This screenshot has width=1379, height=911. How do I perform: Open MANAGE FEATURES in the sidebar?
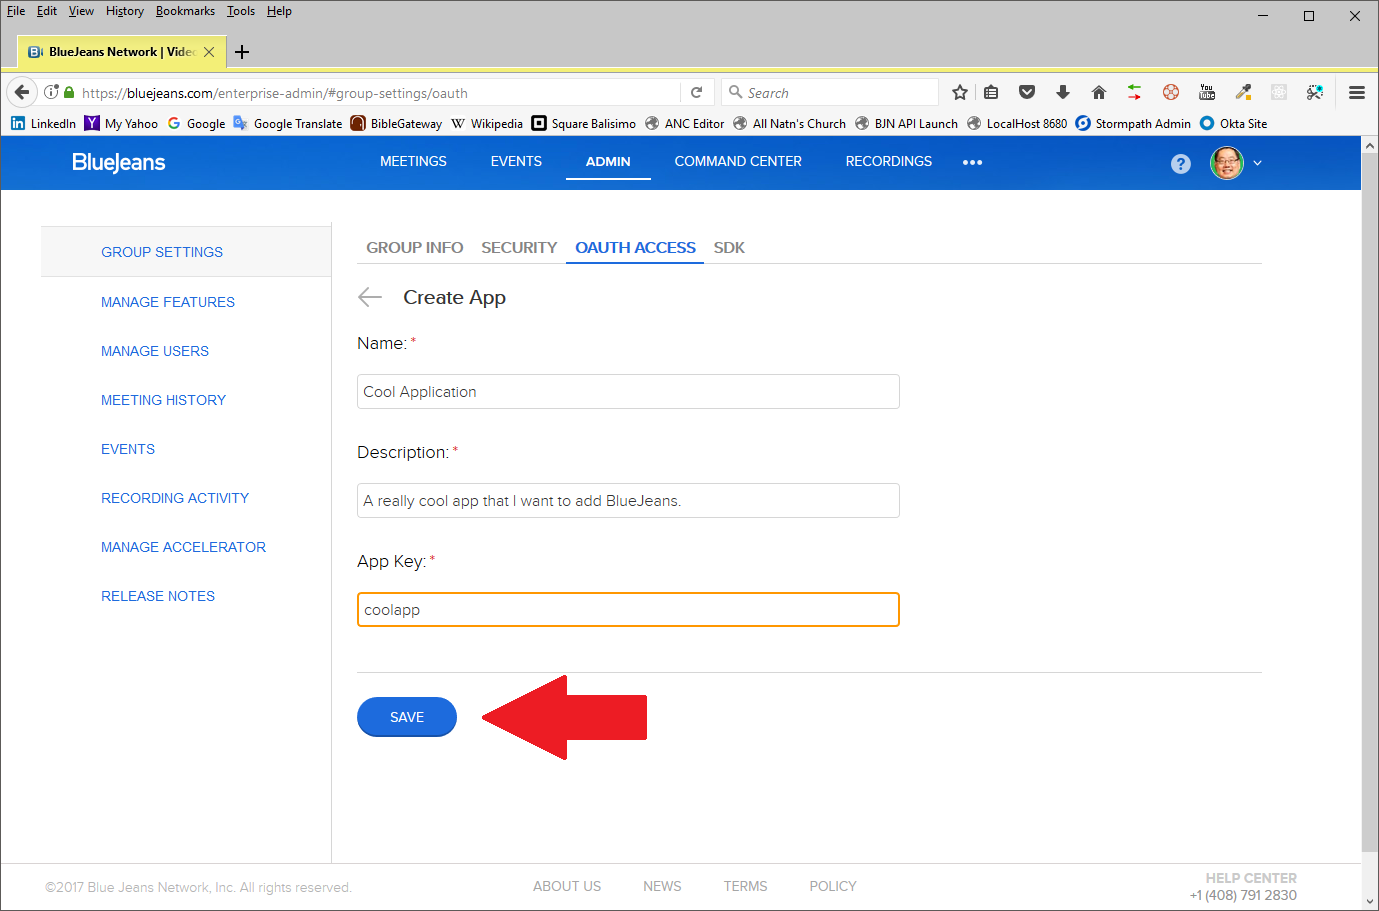(168, 302)
